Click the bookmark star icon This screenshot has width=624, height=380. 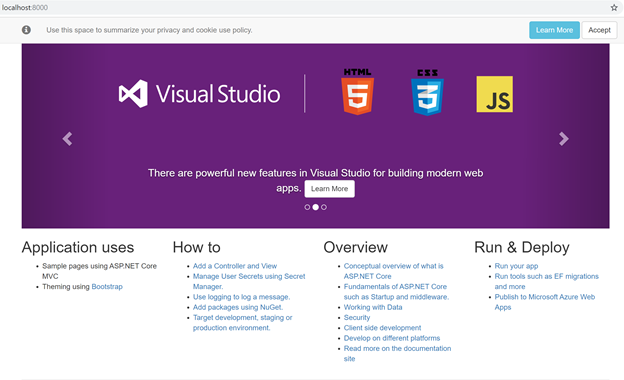click(614, 8)
